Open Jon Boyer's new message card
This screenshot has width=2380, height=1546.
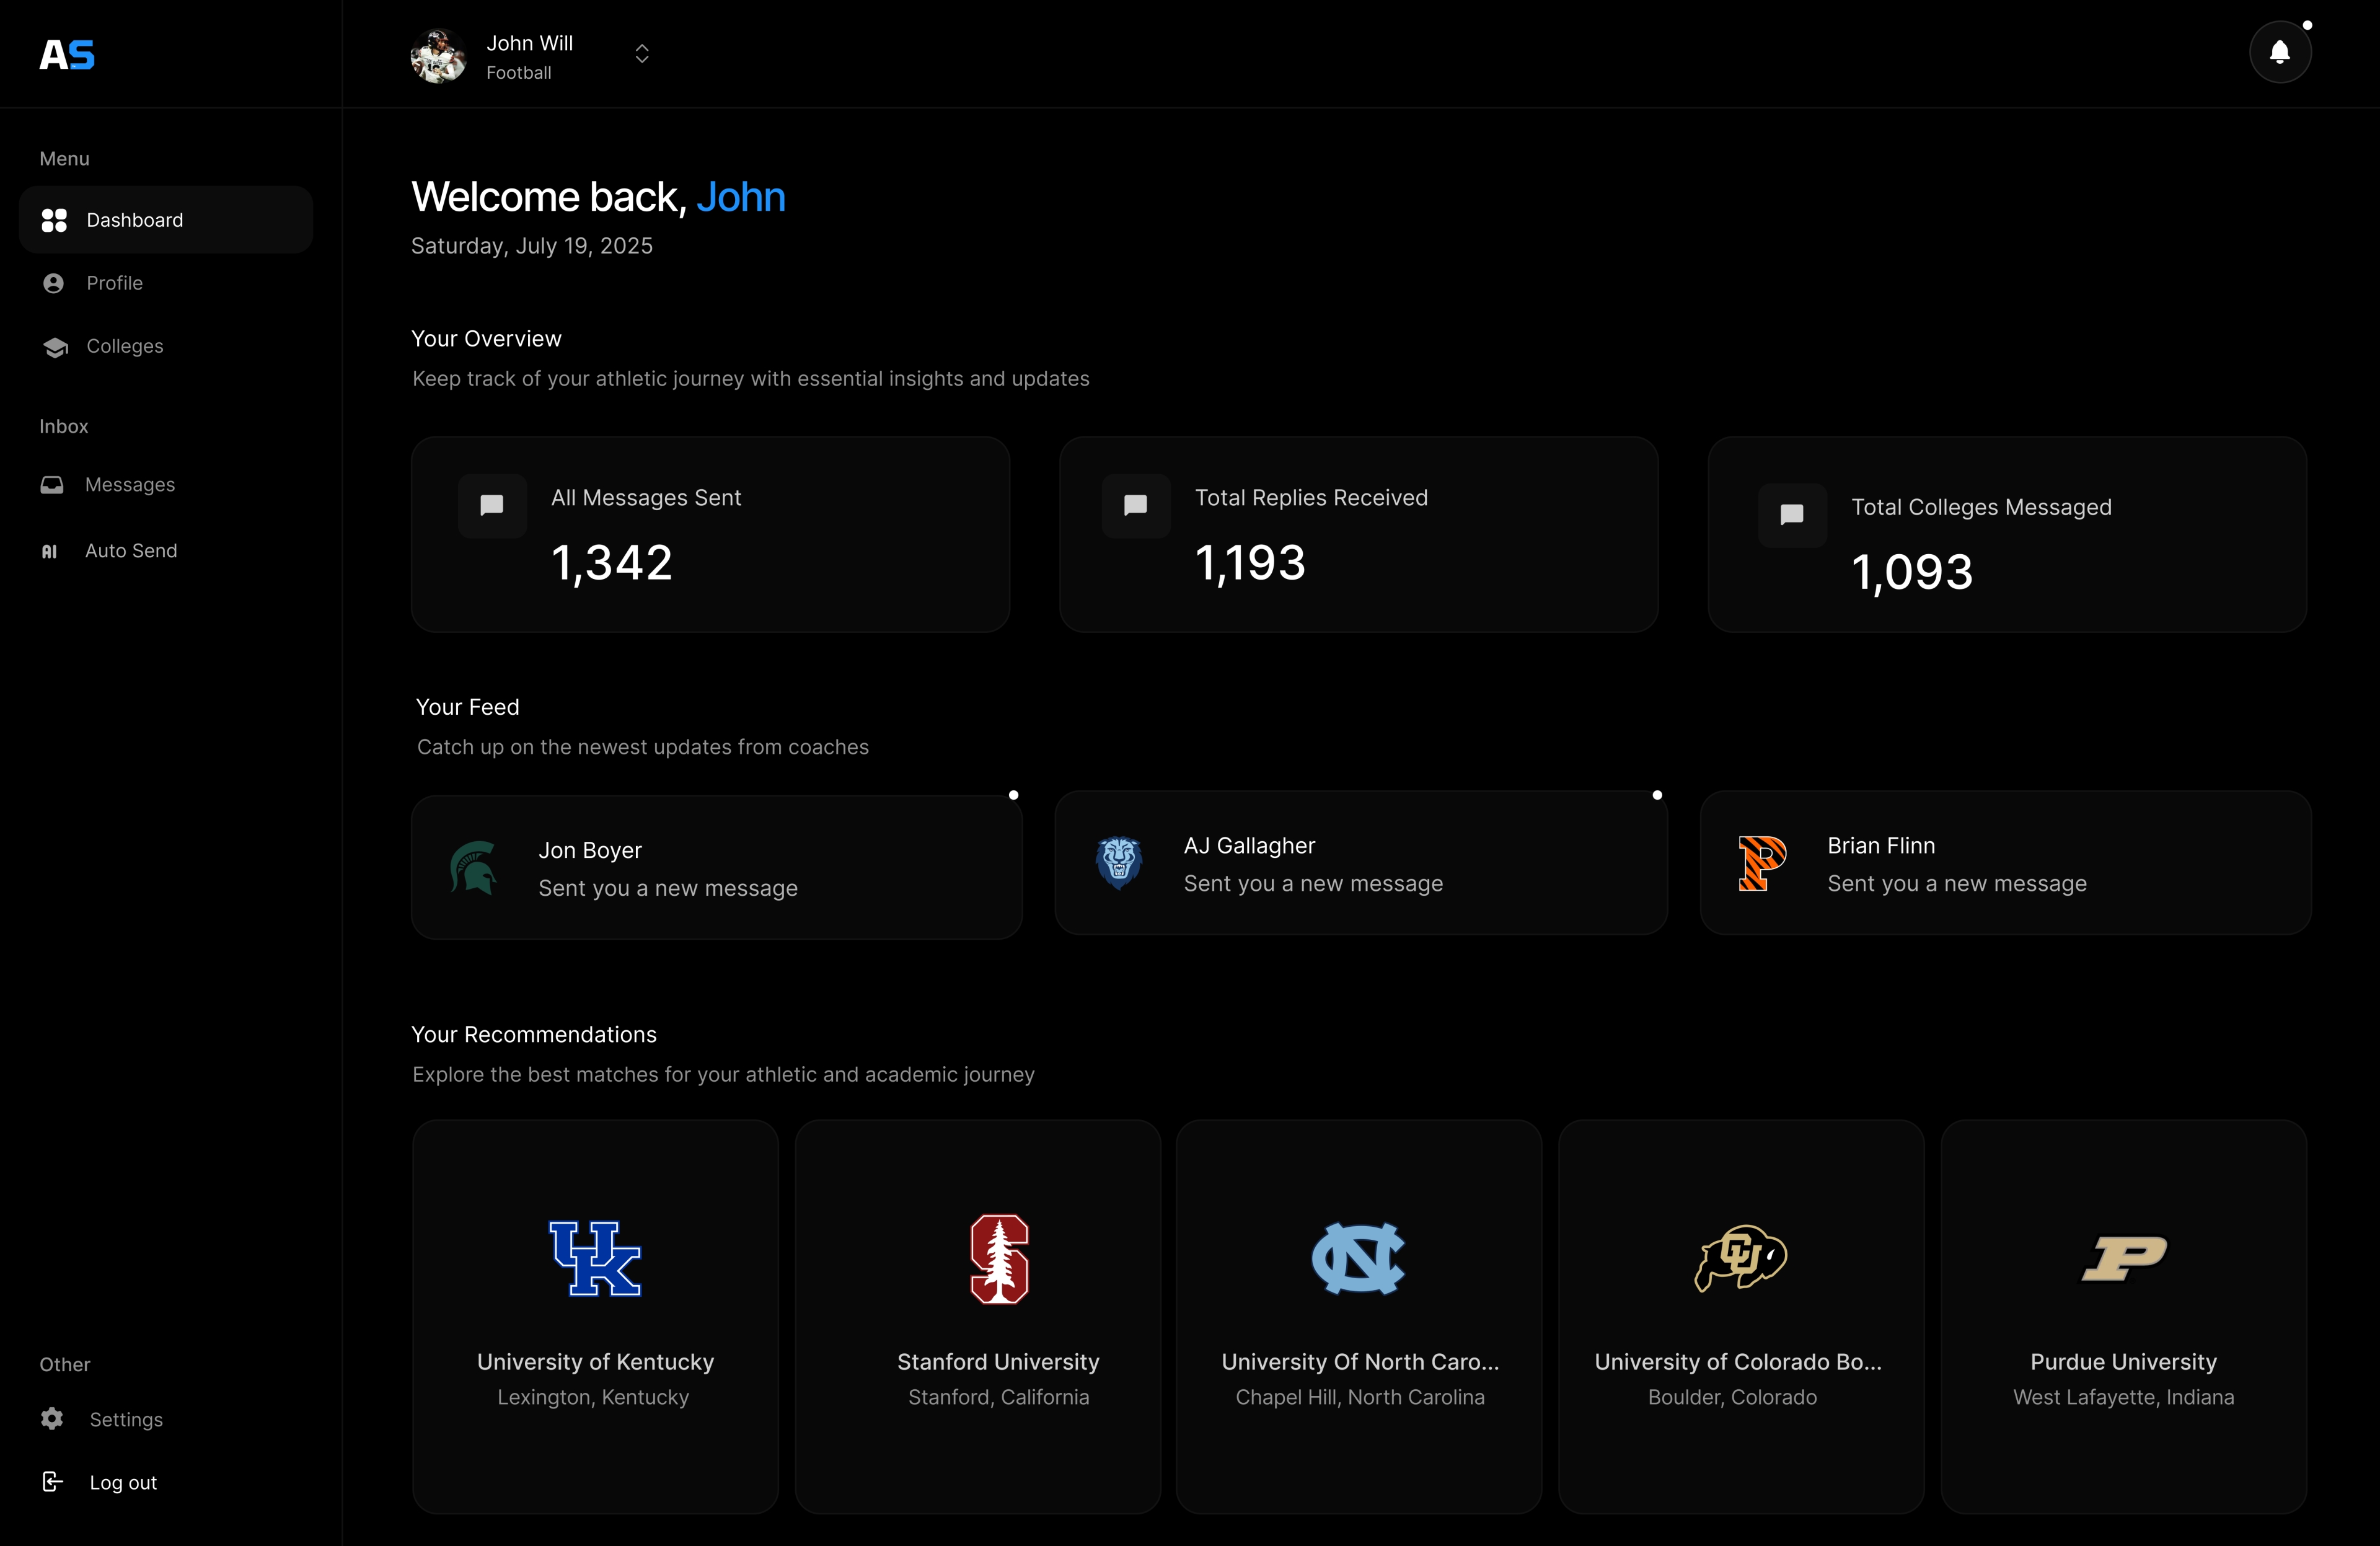(716, 867)
